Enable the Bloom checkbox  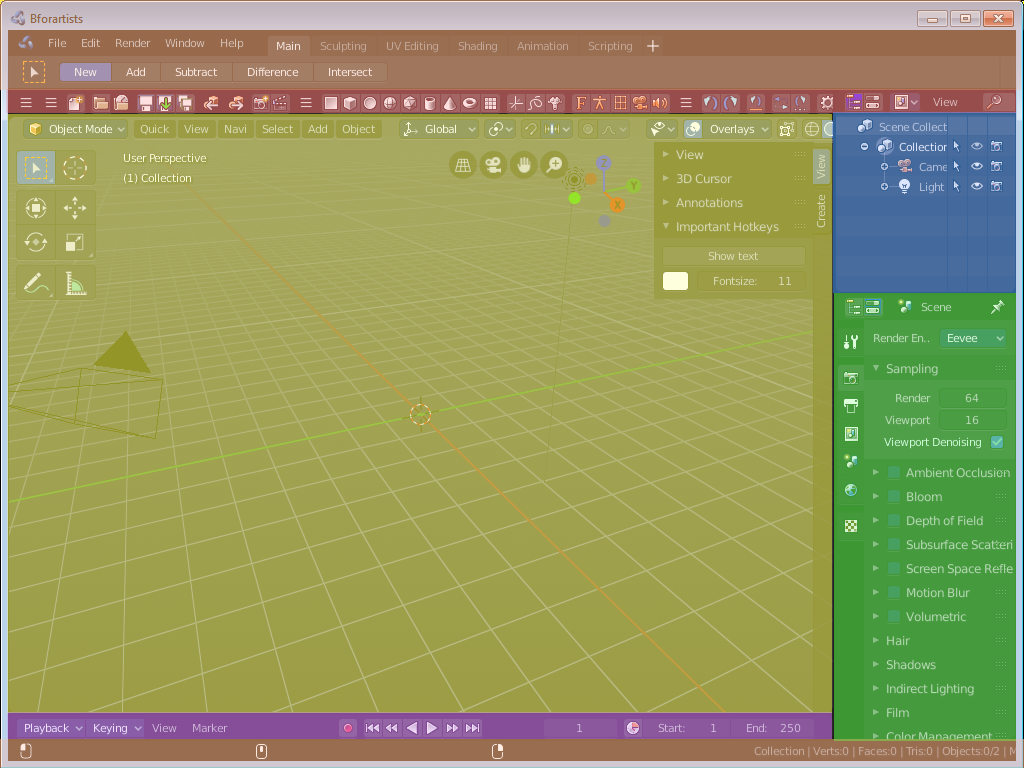[894, 497]
